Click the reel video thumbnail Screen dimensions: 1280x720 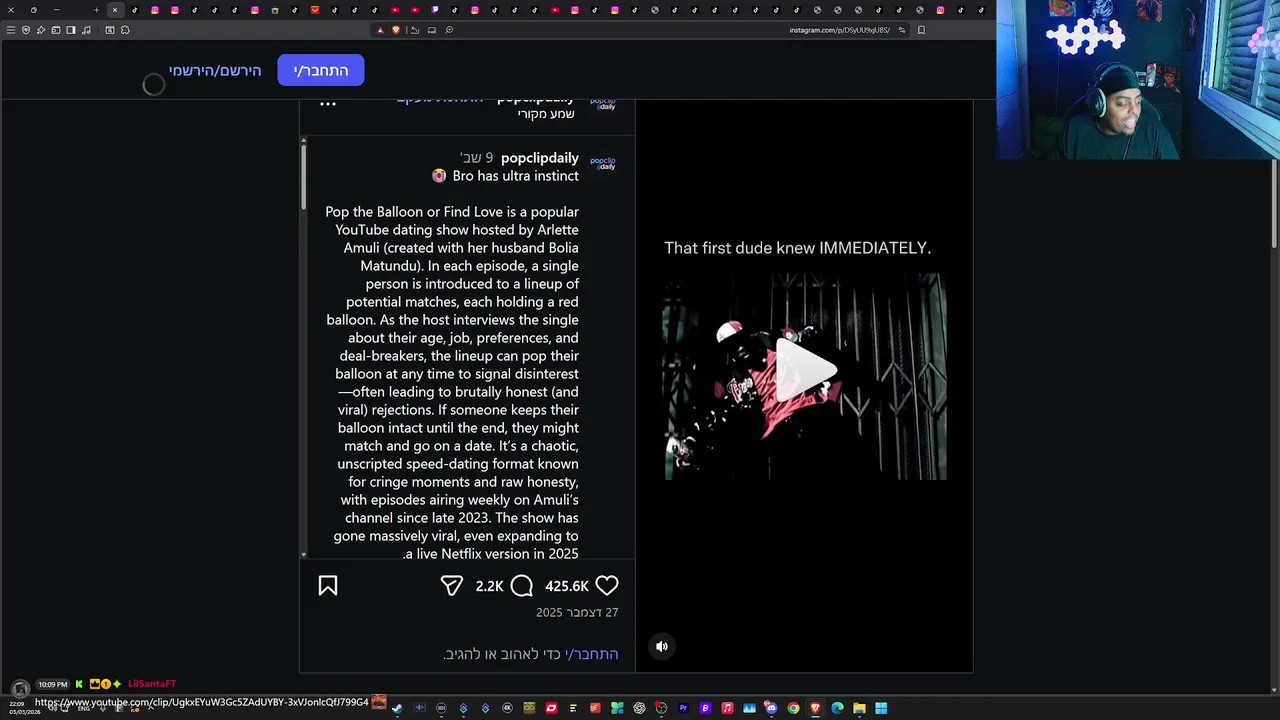click(x=806, y=376)
